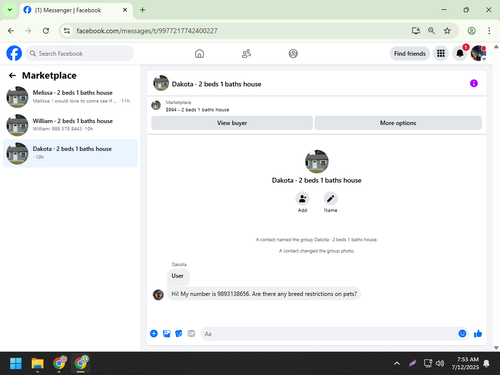
Task: Open the Chrome three-dot menu
Action: pyautogui.click(x=489, y=31)
